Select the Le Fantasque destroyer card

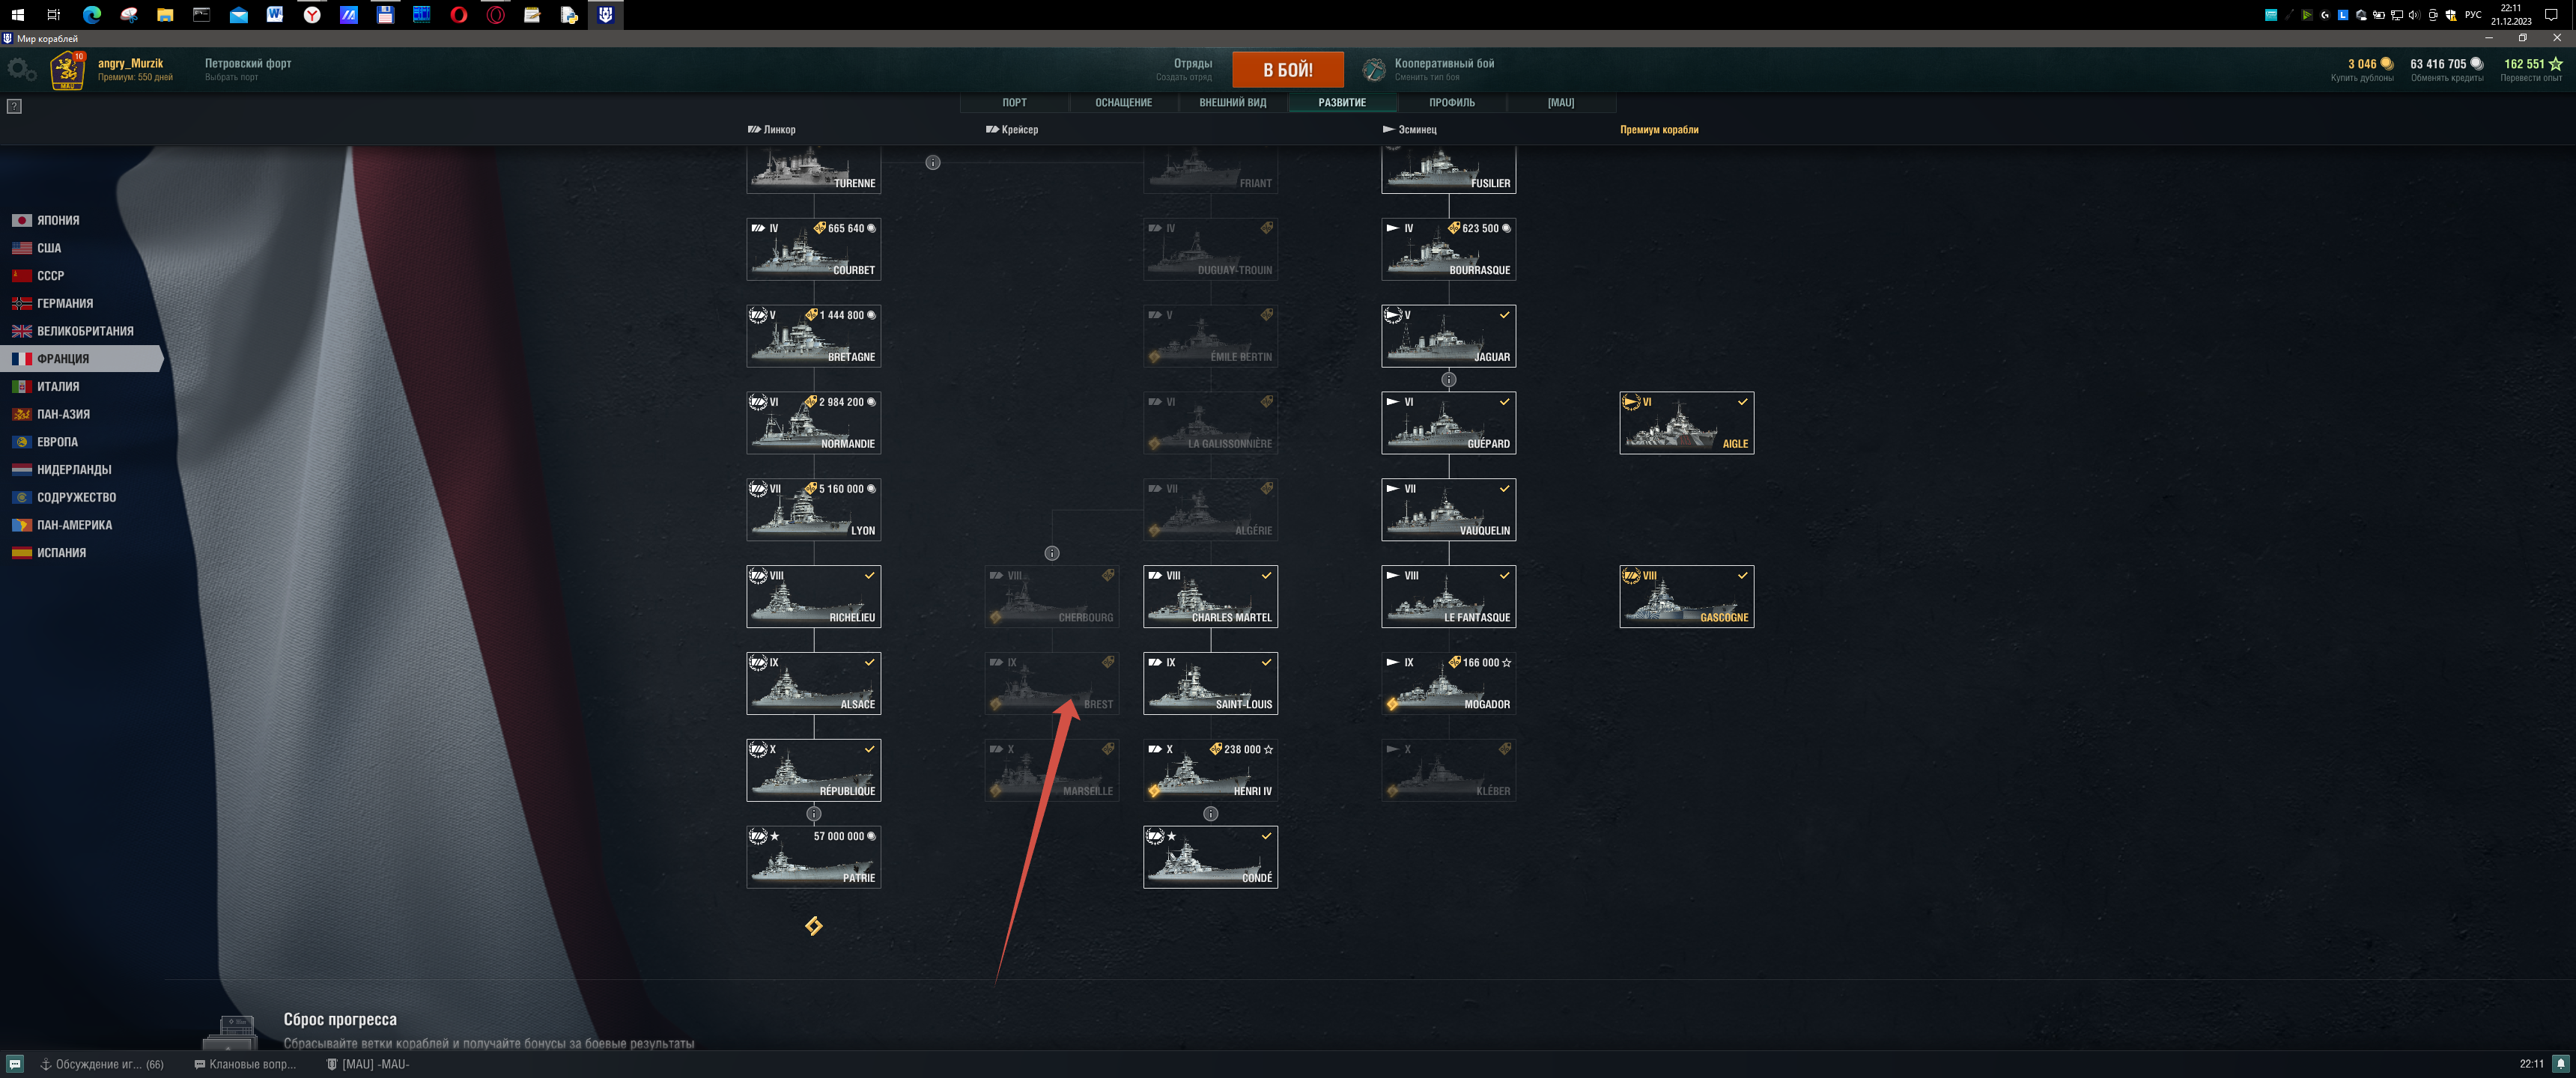1448,597
